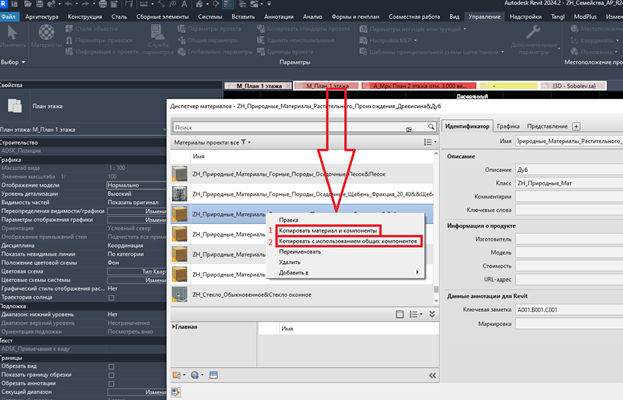The height and width of the screenshot is (400, 623).
Task: Open library panel list view options dropdown
Action: tap(416, 314)
